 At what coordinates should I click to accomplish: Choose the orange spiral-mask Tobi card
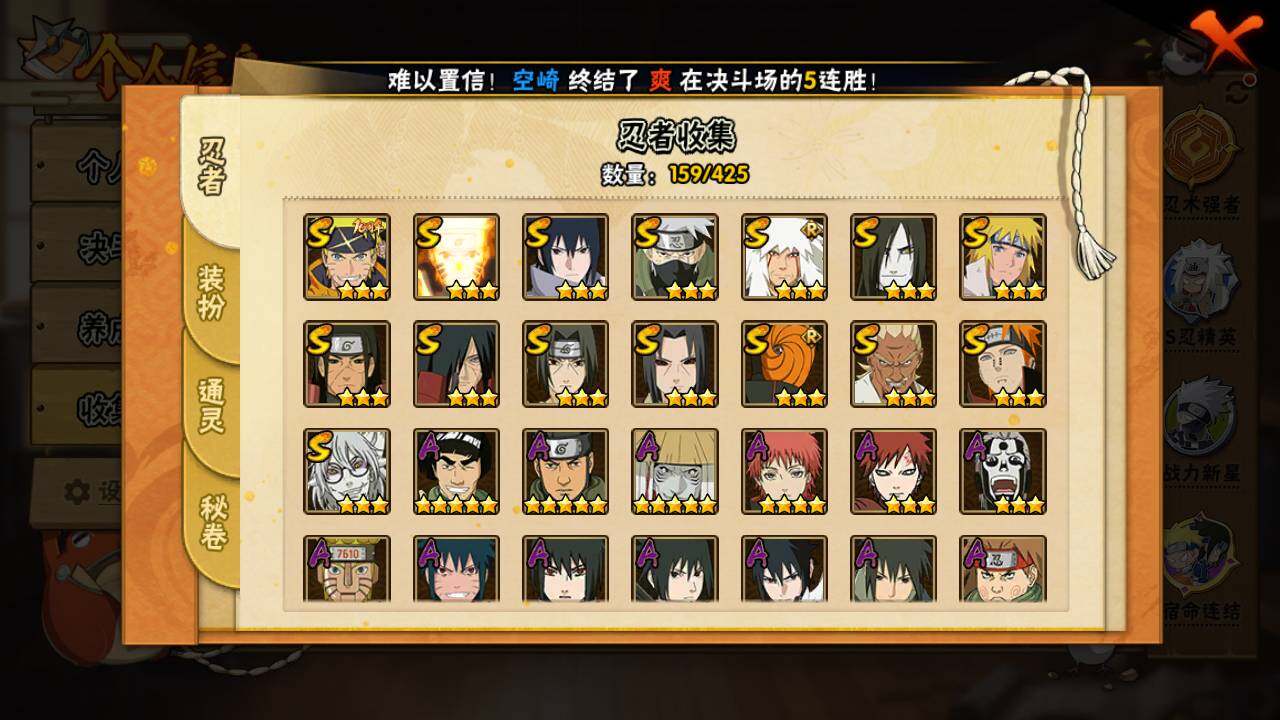coord(784,364)
